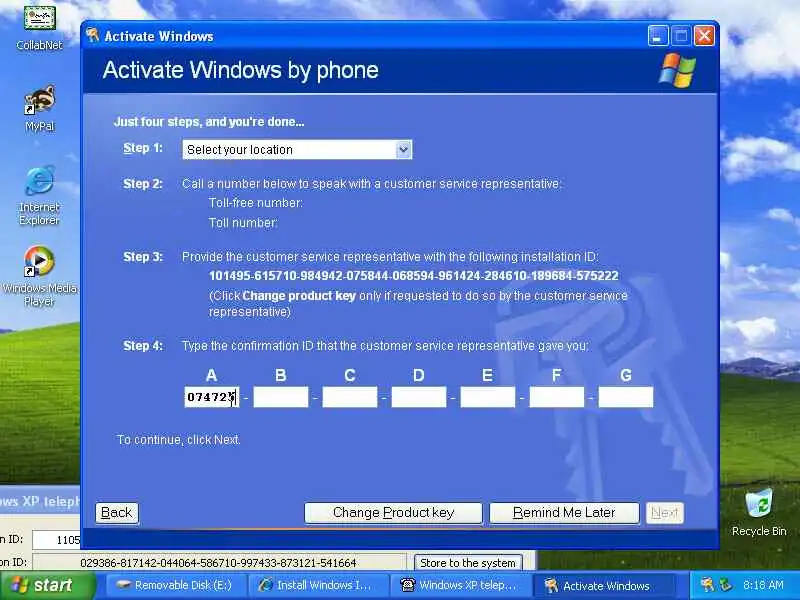Click confirmation ID field A
The height and width of the screenshot is (600, 800).
(212, 397)
